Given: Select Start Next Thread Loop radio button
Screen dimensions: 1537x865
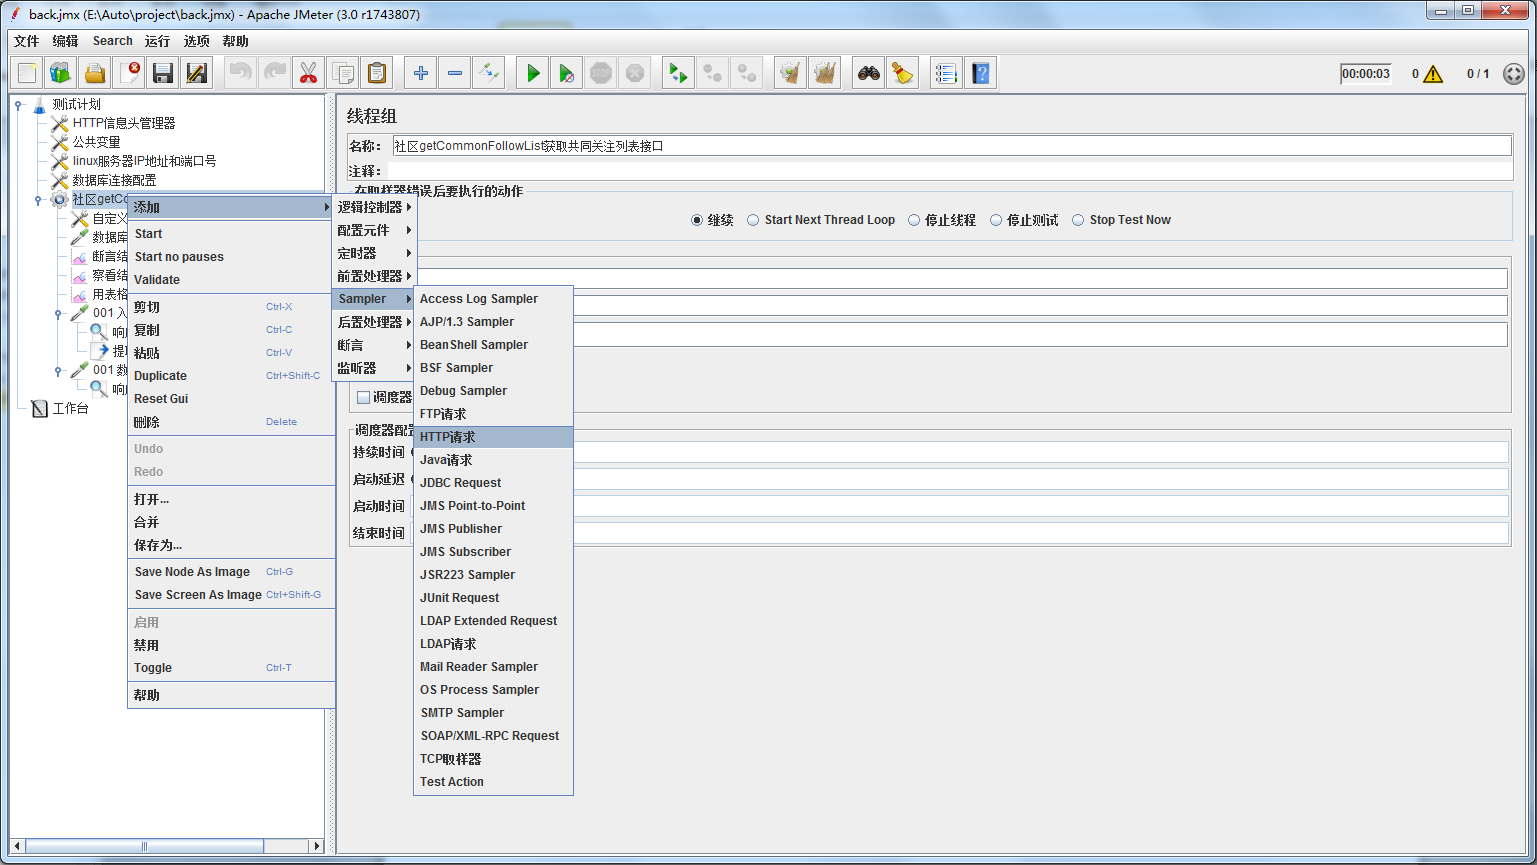Looking at the screenshot, I should pyautogui.click(x=753, y=220).
